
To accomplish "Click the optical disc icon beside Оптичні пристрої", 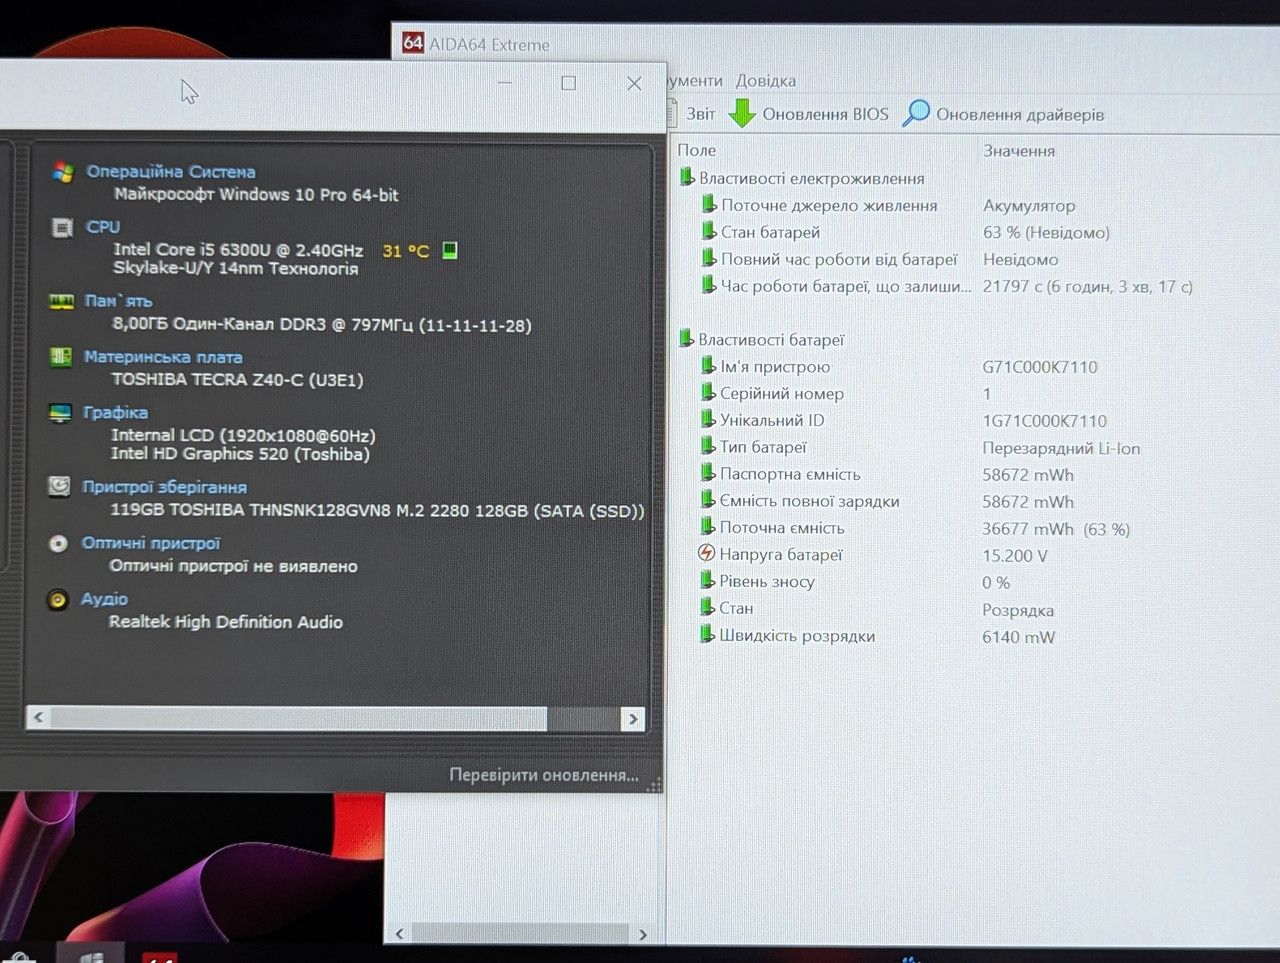I will click(59, 543).
